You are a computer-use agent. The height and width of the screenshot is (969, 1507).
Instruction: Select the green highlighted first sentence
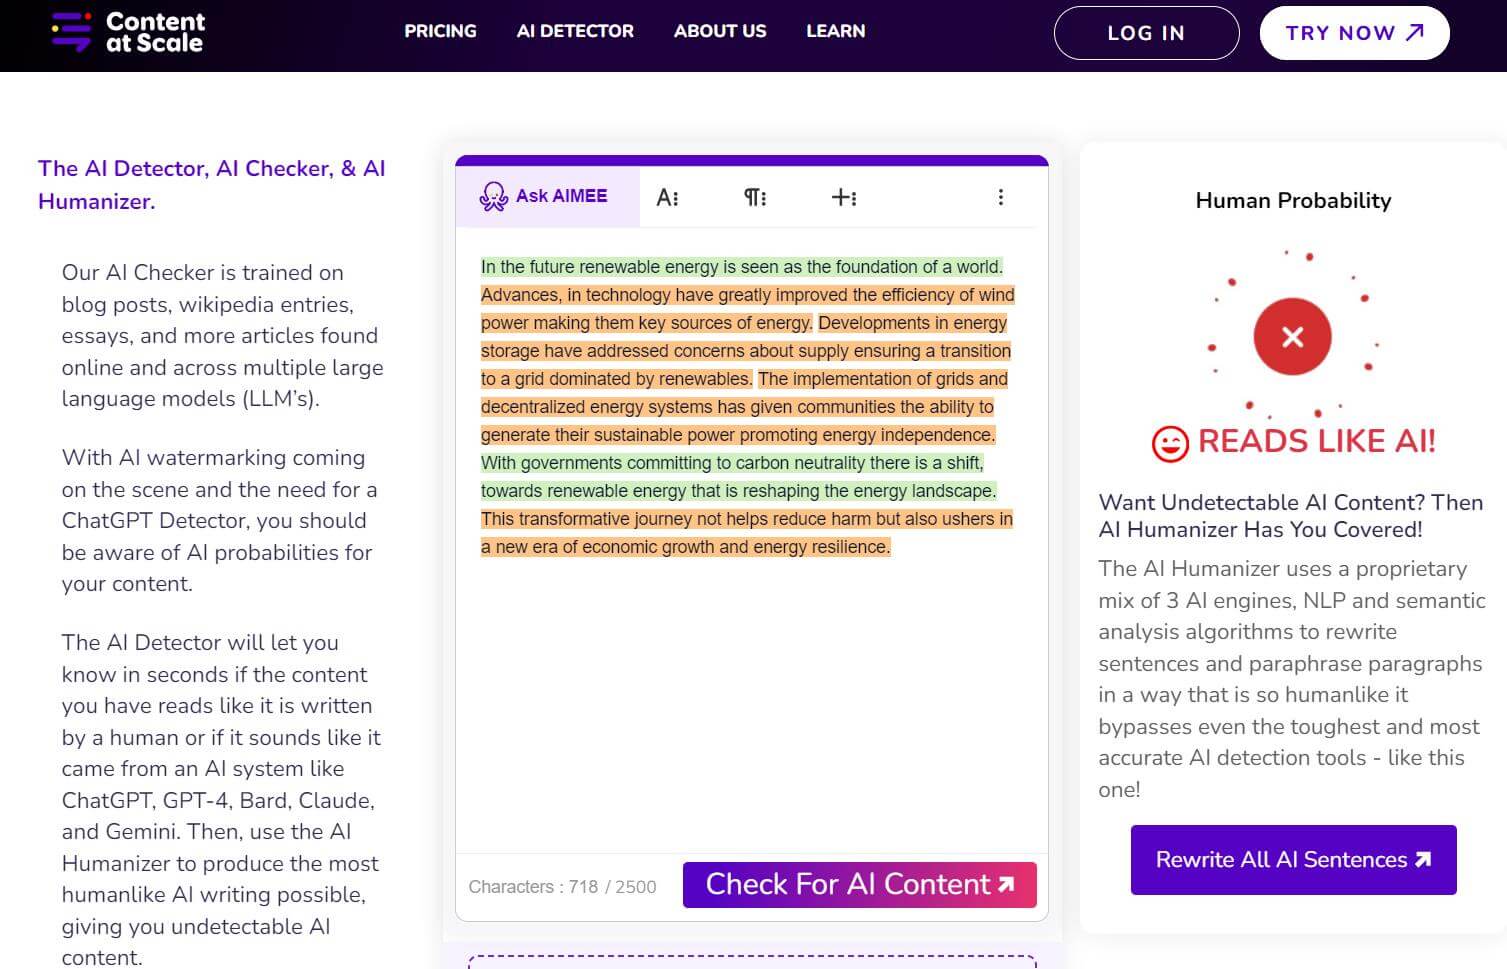740,267
